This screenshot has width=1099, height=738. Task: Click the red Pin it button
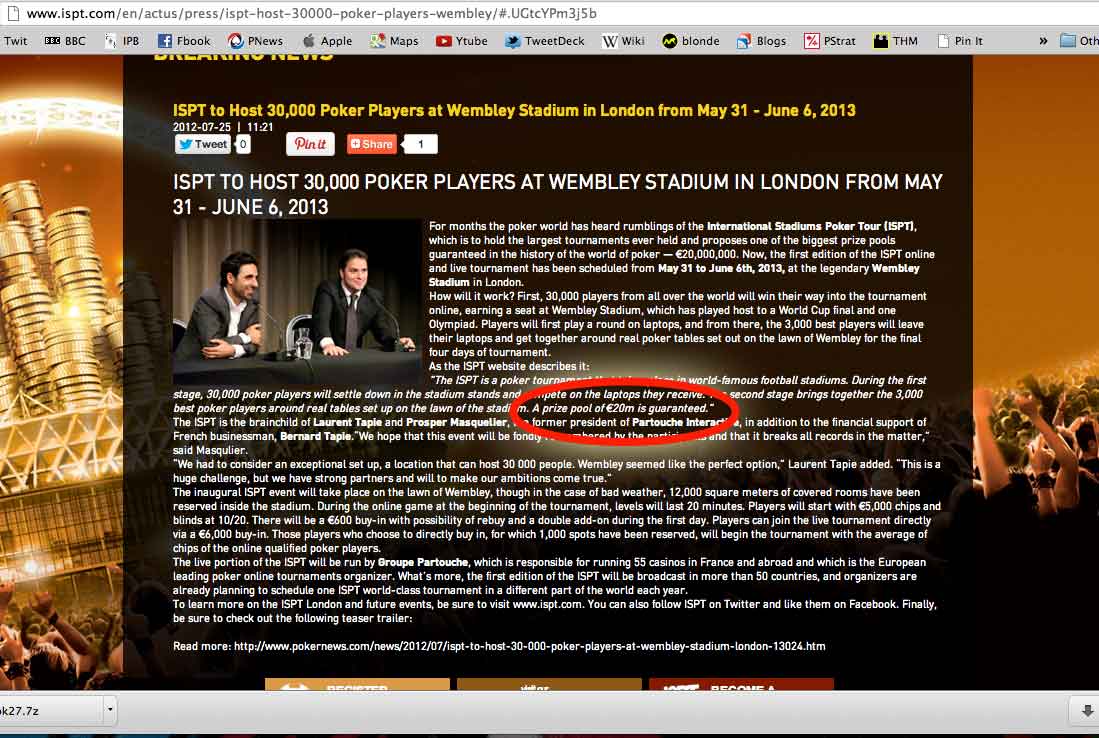point(310,144)
